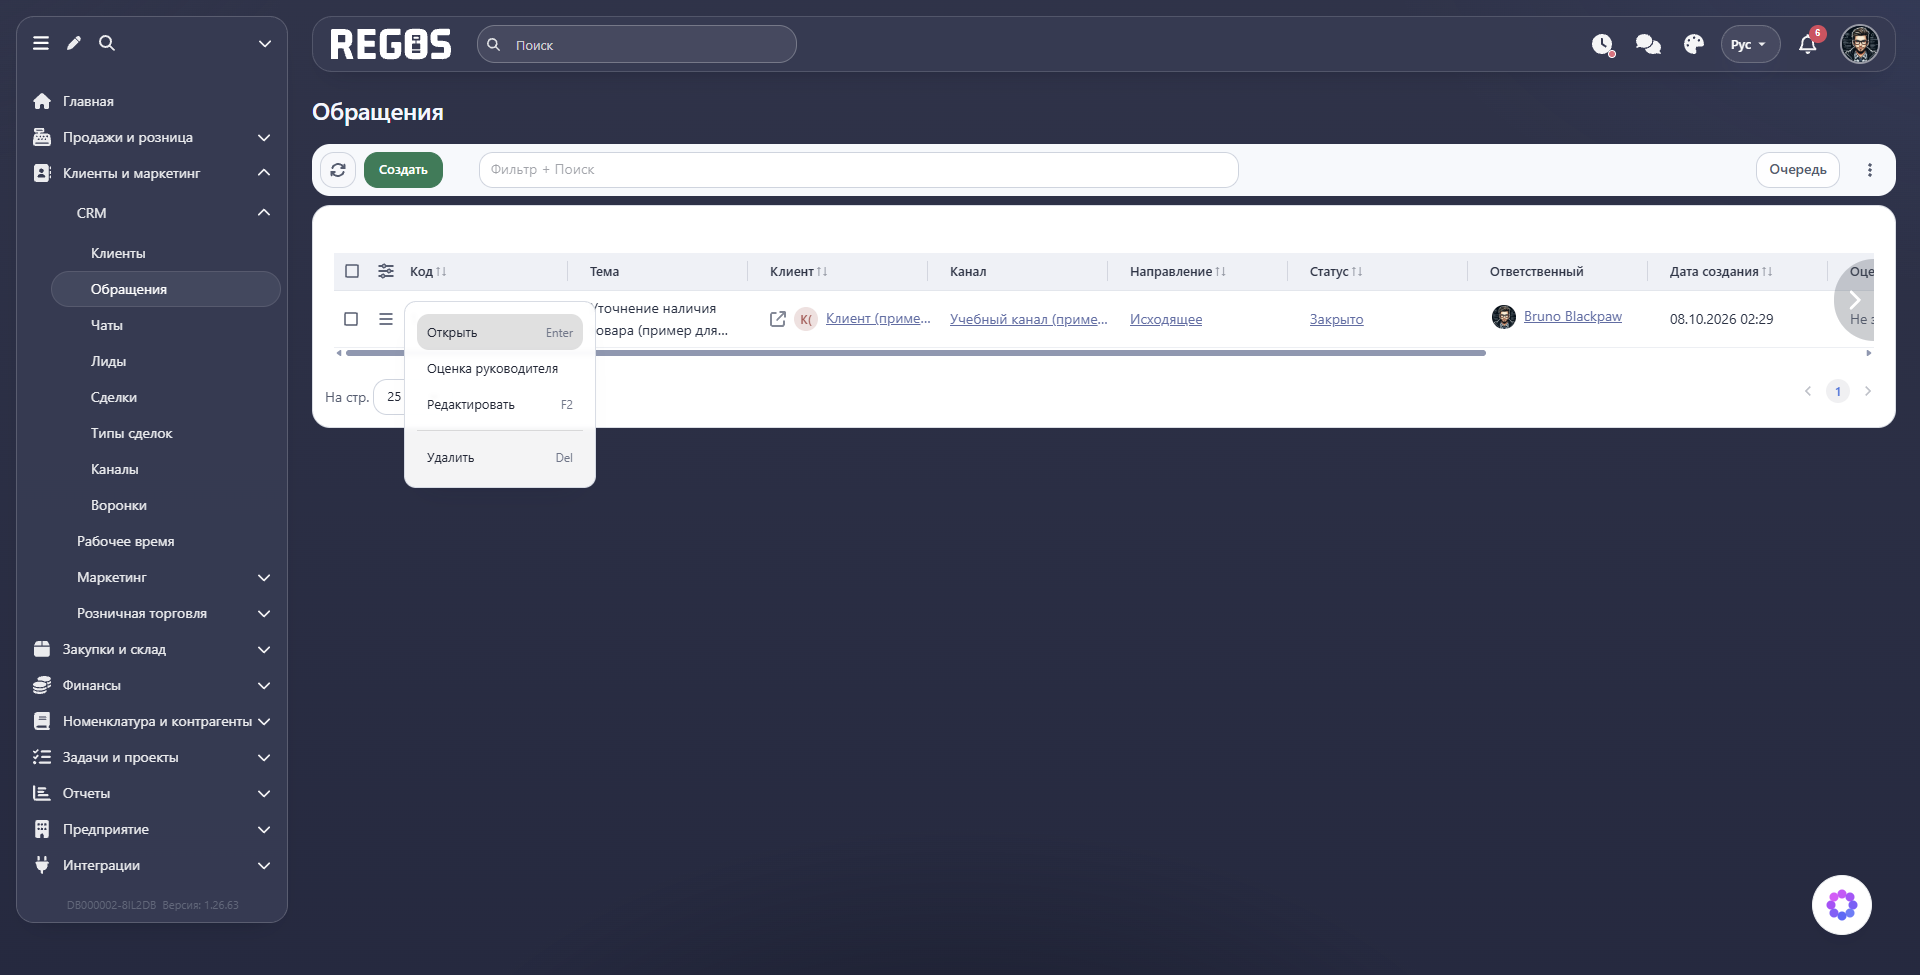Toggle the select-all checkbox in table header
Viewport: 1920px width, 975px height.
pos(352,271)
